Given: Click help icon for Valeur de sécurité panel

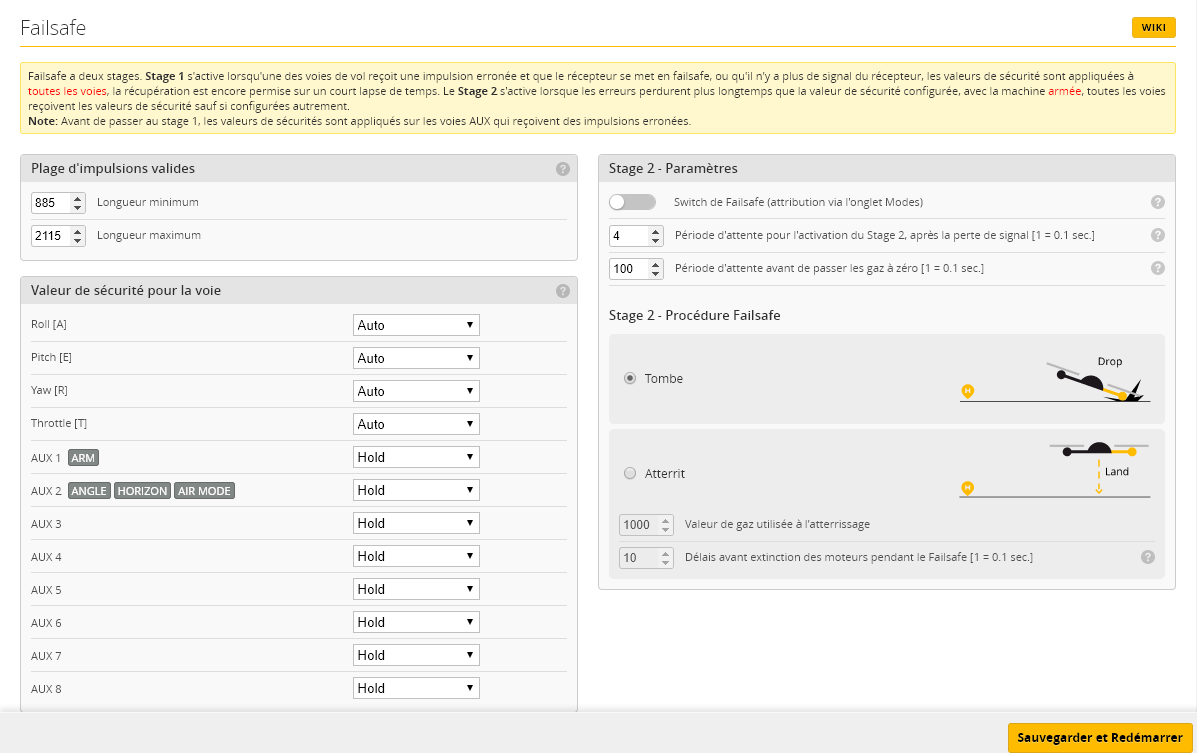Looking at the screenshot, I should [562, 291].
